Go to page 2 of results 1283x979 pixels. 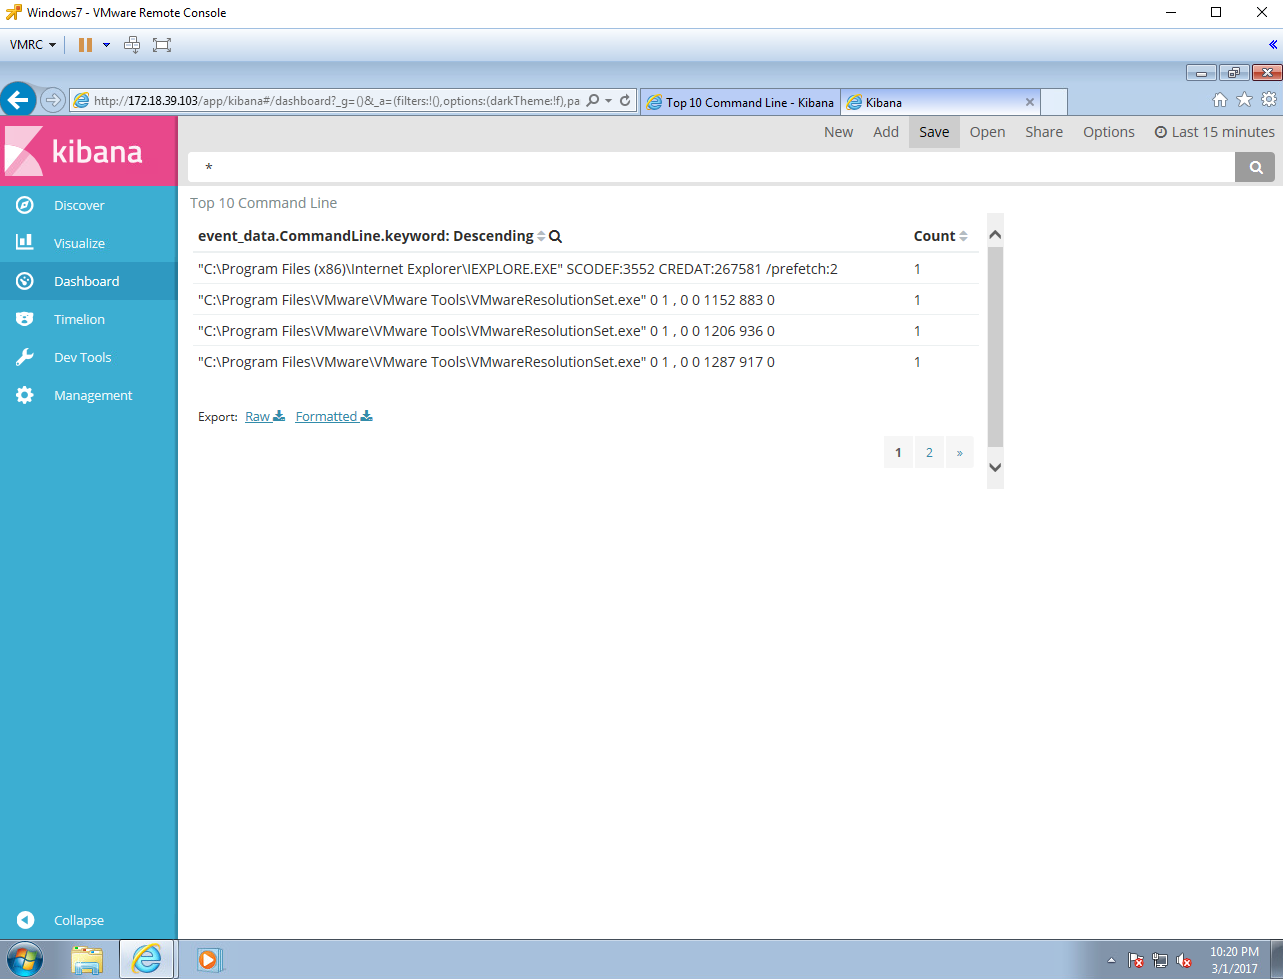(929, 452)
